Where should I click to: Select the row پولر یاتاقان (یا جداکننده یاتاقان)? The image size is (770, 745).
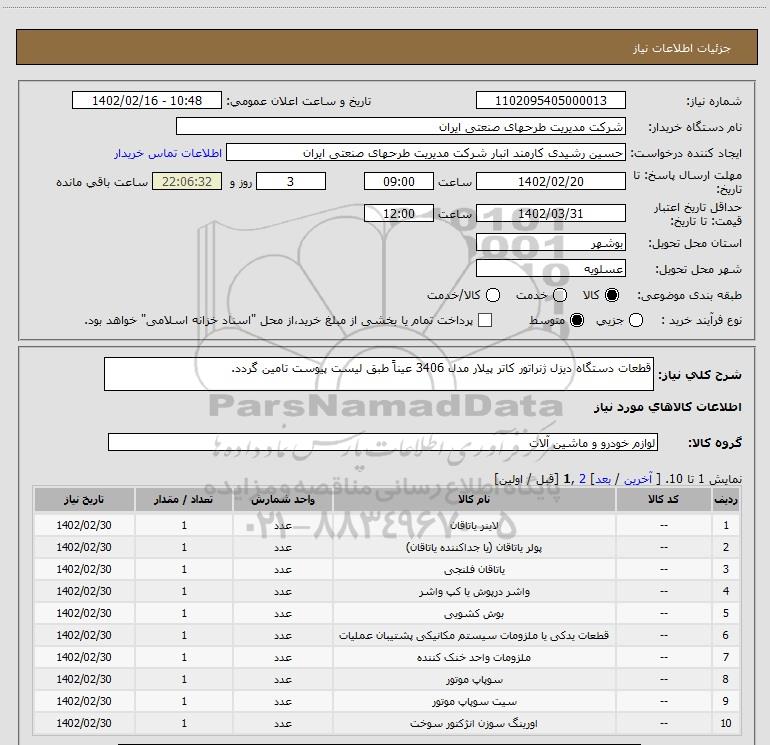coord(386,547)
